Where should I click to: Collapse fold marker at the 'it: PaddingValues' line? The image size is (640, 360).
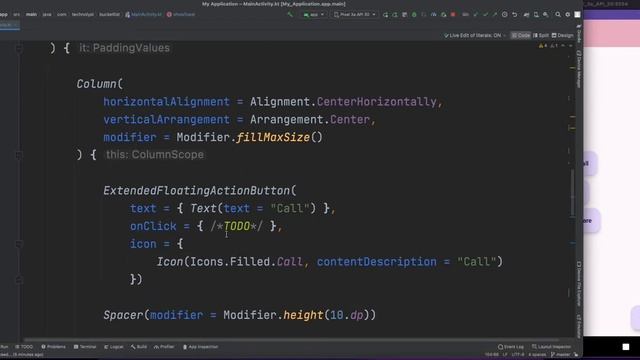tap(19, 48)
